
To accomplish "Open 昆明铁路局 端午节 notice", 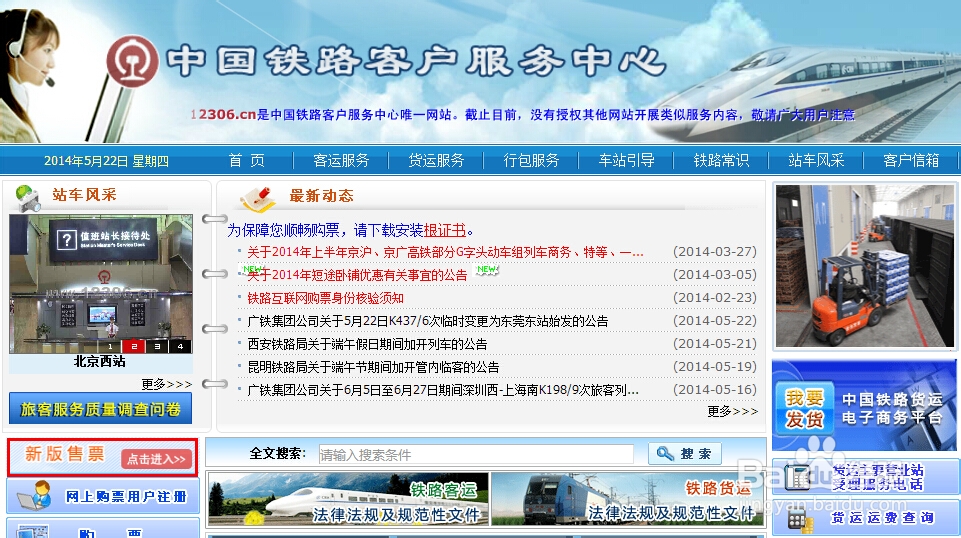I will (373, 367).
